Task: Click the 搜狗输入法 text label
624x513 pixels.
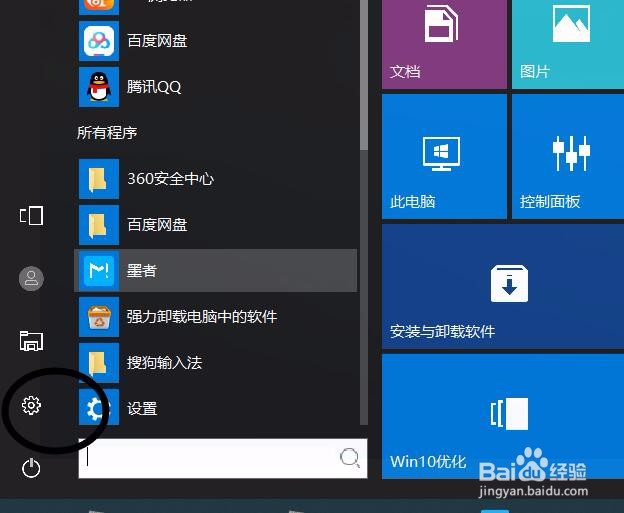Action: coord(164,363)
